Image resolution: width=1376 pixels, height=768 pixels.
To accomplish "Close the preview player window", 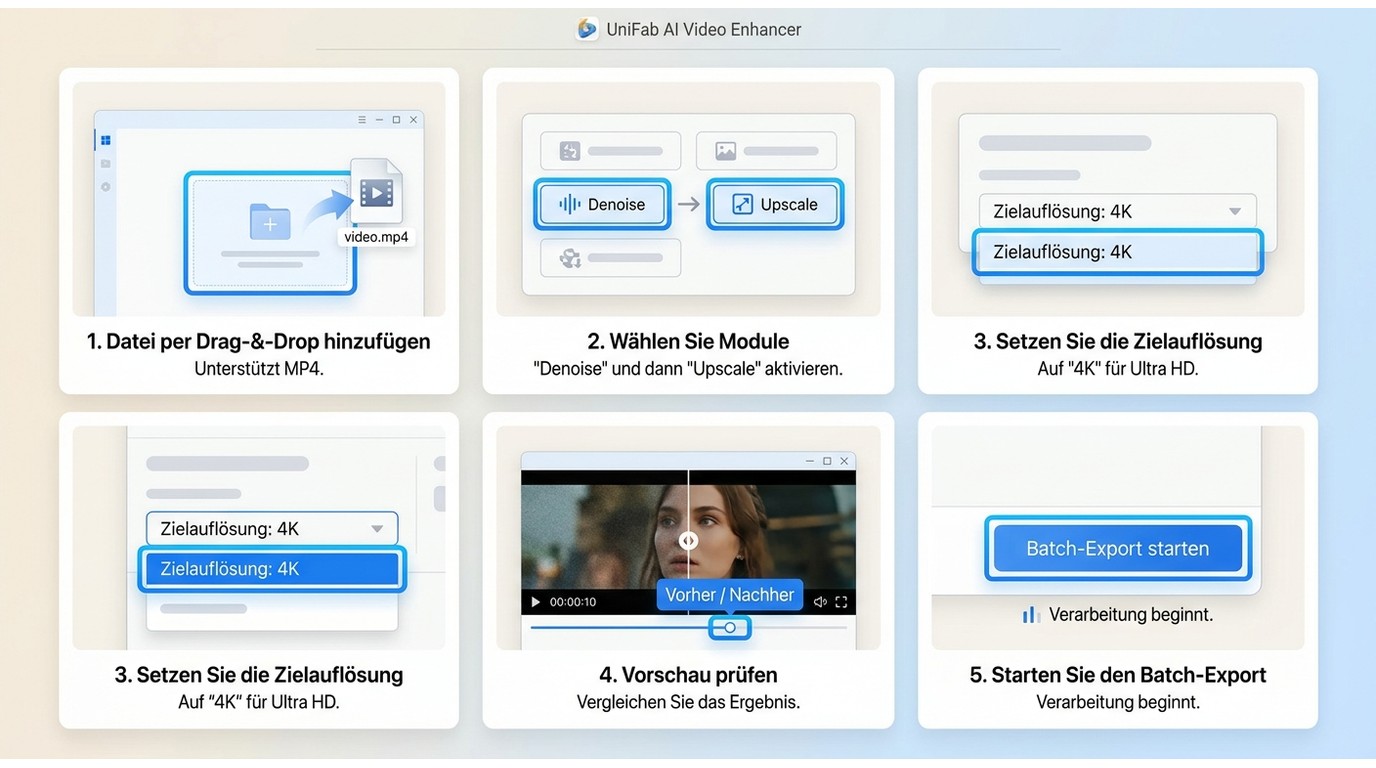I will click(x=844, y=461).
